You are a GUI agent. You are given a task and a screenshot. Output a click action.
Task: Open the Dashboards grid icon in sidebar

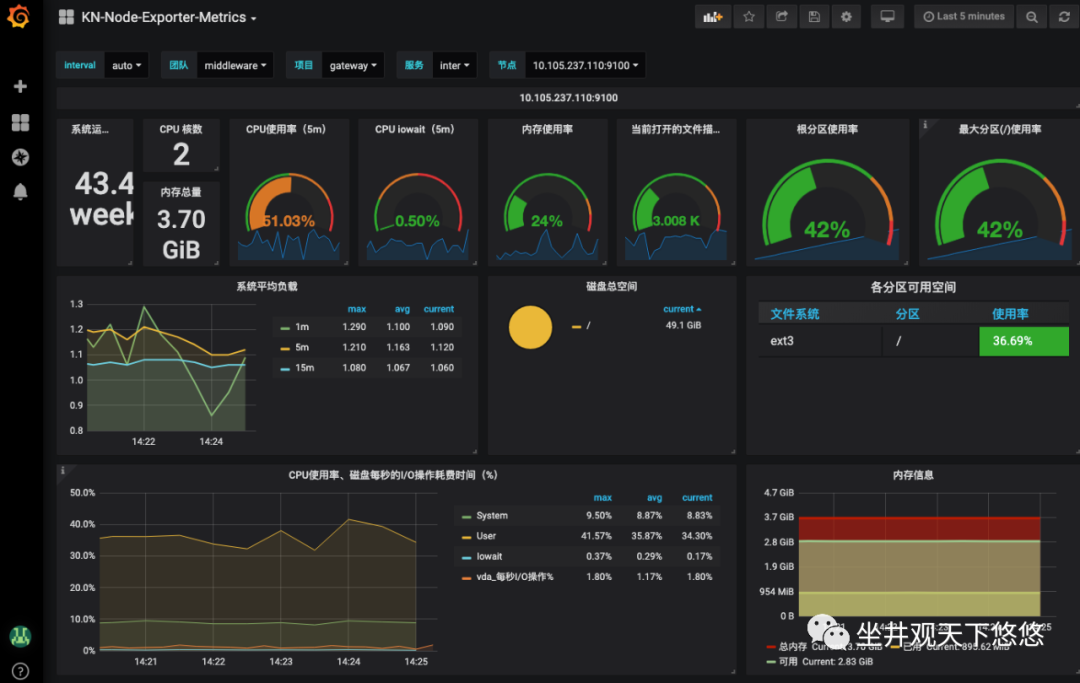[20, 122]
